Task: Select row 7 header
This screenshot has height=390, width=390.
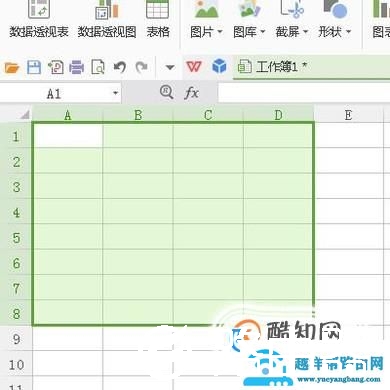Action: coord(16,288)
